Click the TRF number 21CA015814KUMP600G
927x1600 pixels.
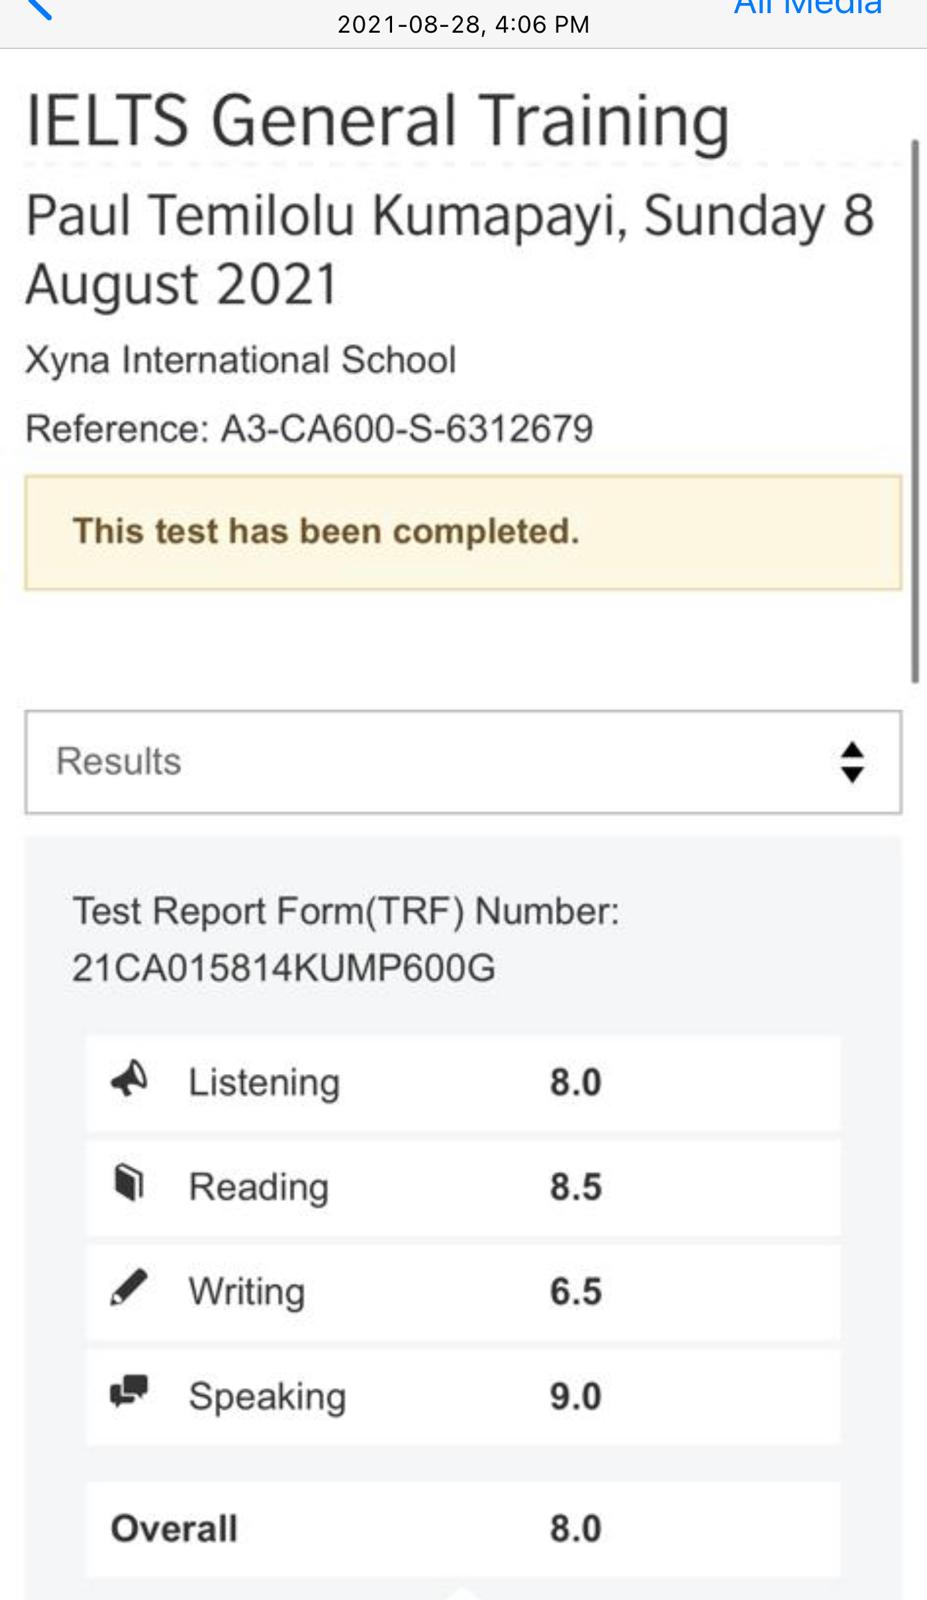(x=284, y=968)
